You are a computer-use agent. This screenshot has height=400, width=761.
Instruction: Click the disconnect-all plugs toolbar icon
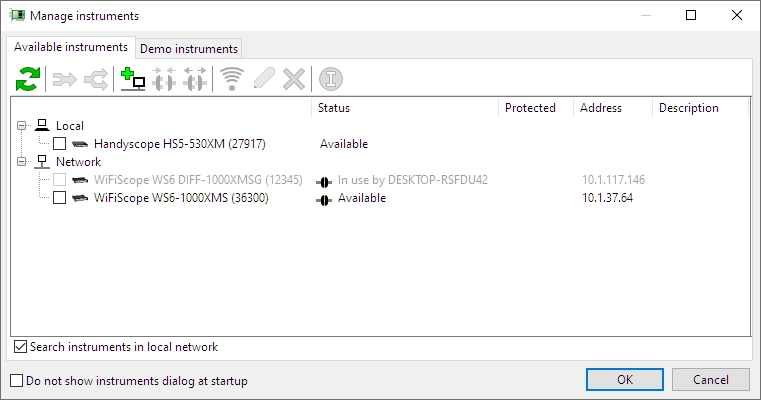point(195,78)
